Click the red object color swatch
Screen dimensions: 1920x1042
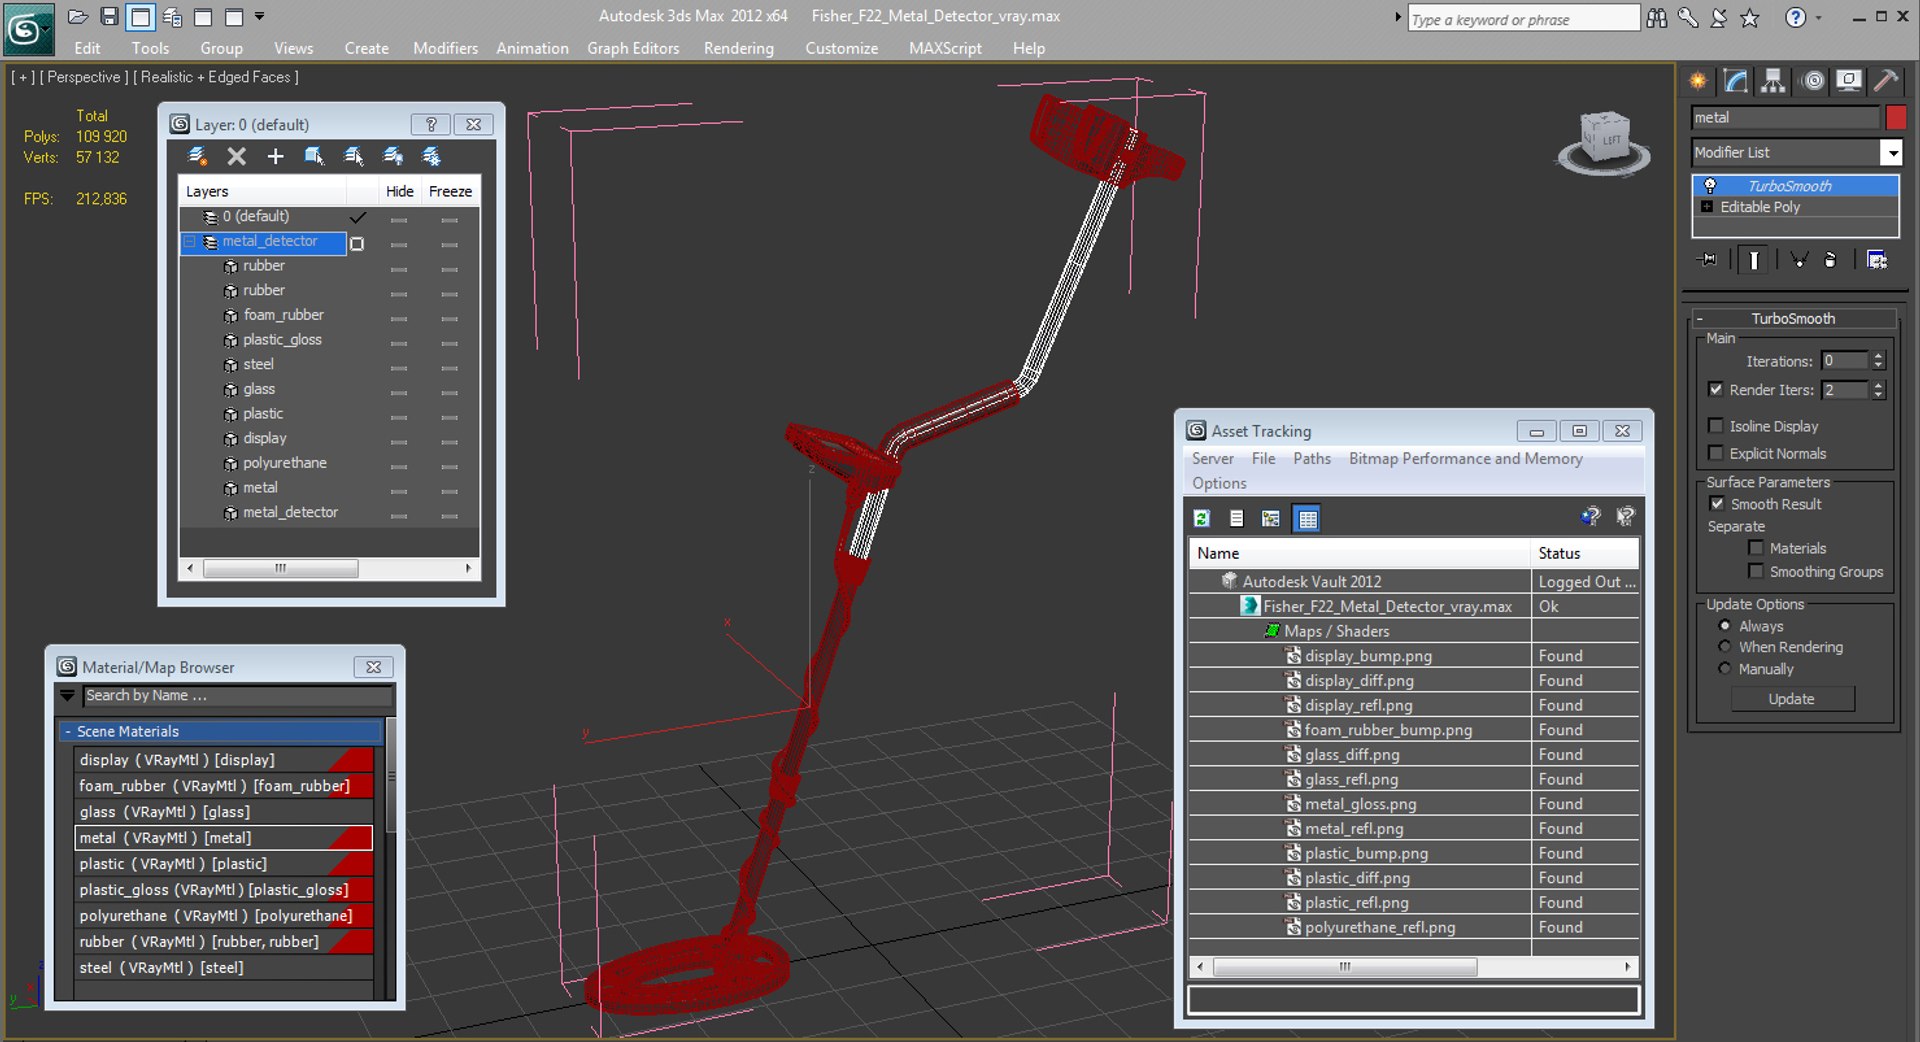[x=1895, y=118]
